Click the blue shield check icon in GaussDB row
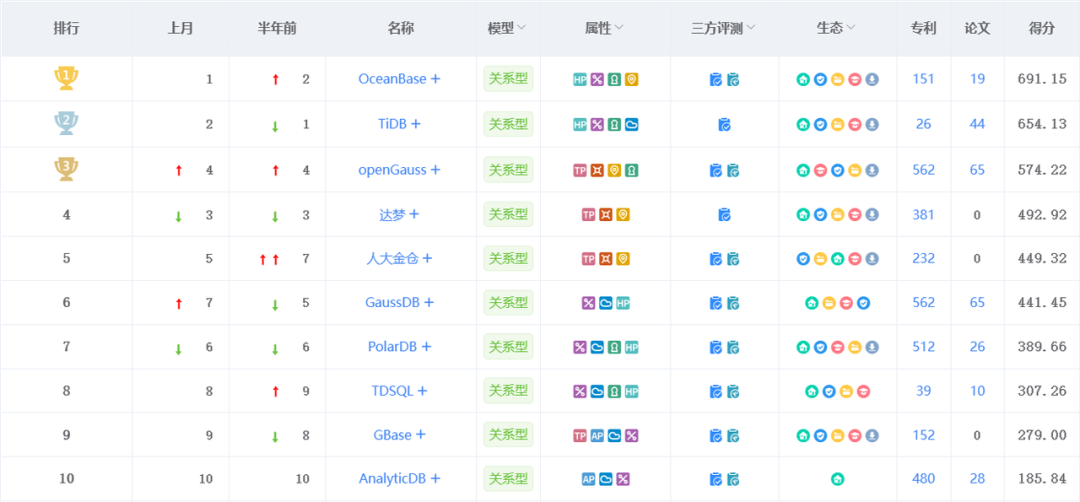This screenshot has width=1080, height=502. coord(863,303)
